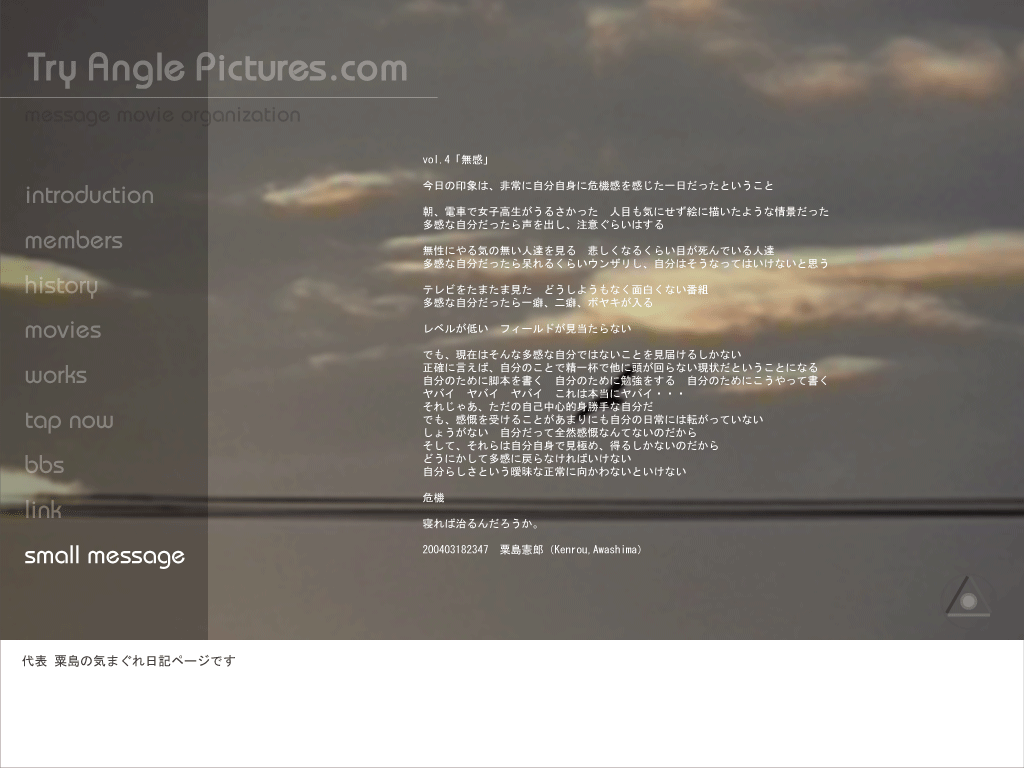
Task: Click the 代表 粟島 description text at bottom
Action: 128,661
